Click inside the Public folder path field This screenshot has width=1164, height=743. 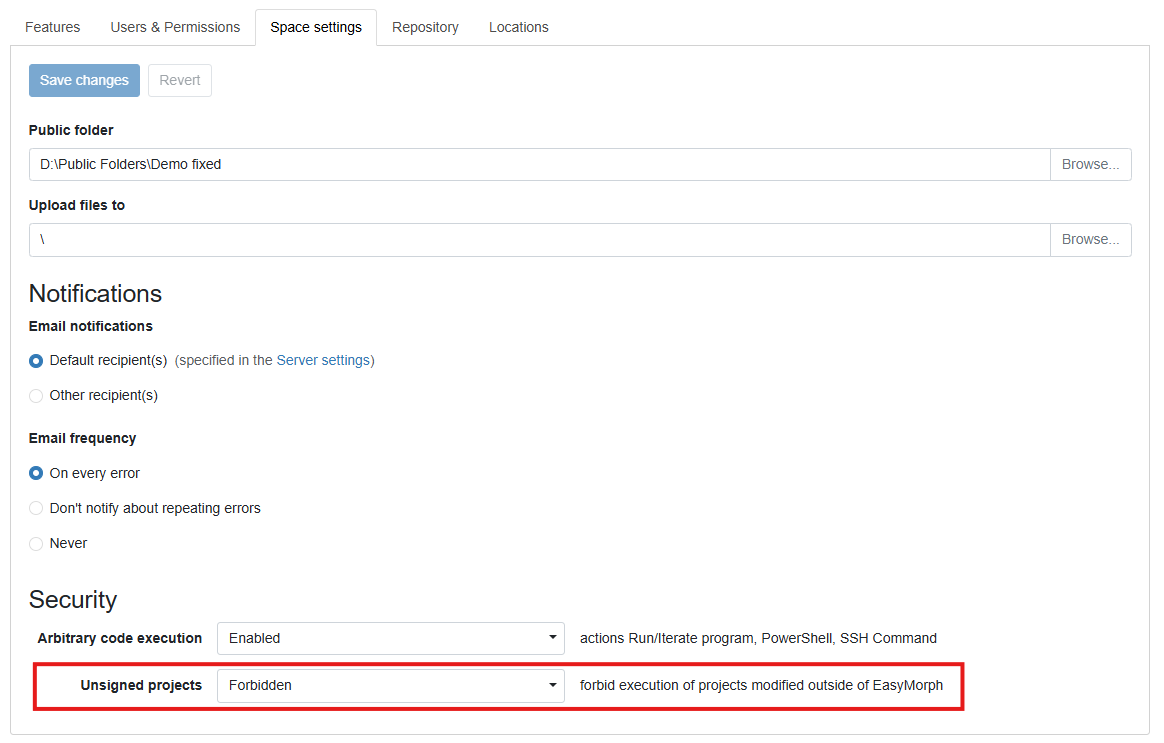pyautogui.click(x=539, y=164)
